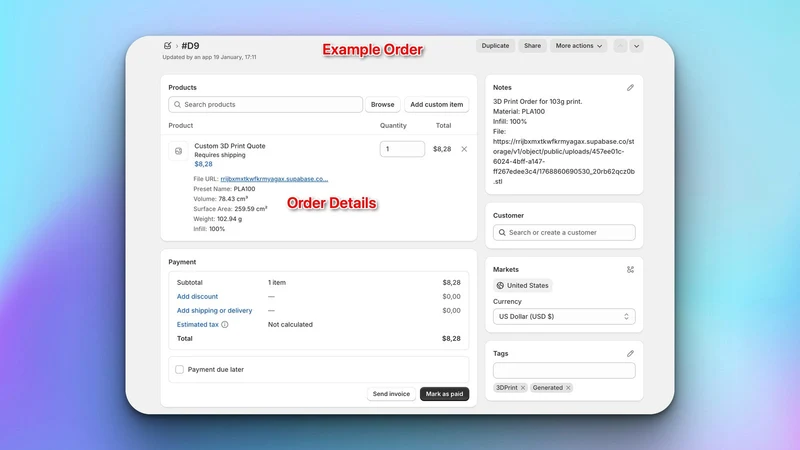800x450 pixels.
Task: Click the Add discount link
Action: (197, 296)
